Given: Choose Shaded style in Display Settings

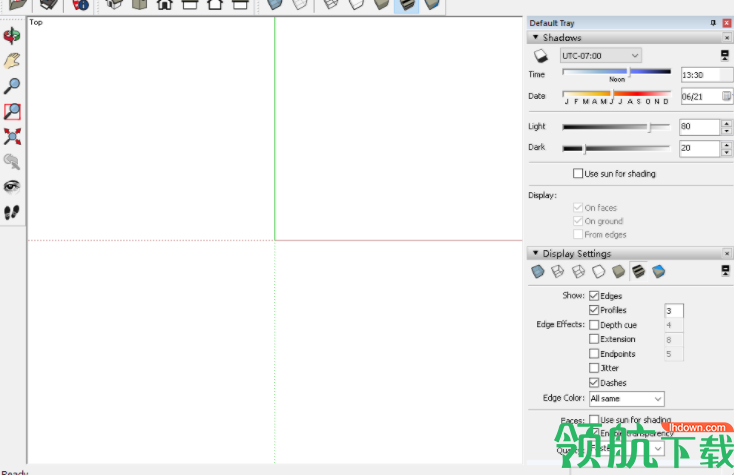Looking at the screenshot, I should [x=618, y=271].
